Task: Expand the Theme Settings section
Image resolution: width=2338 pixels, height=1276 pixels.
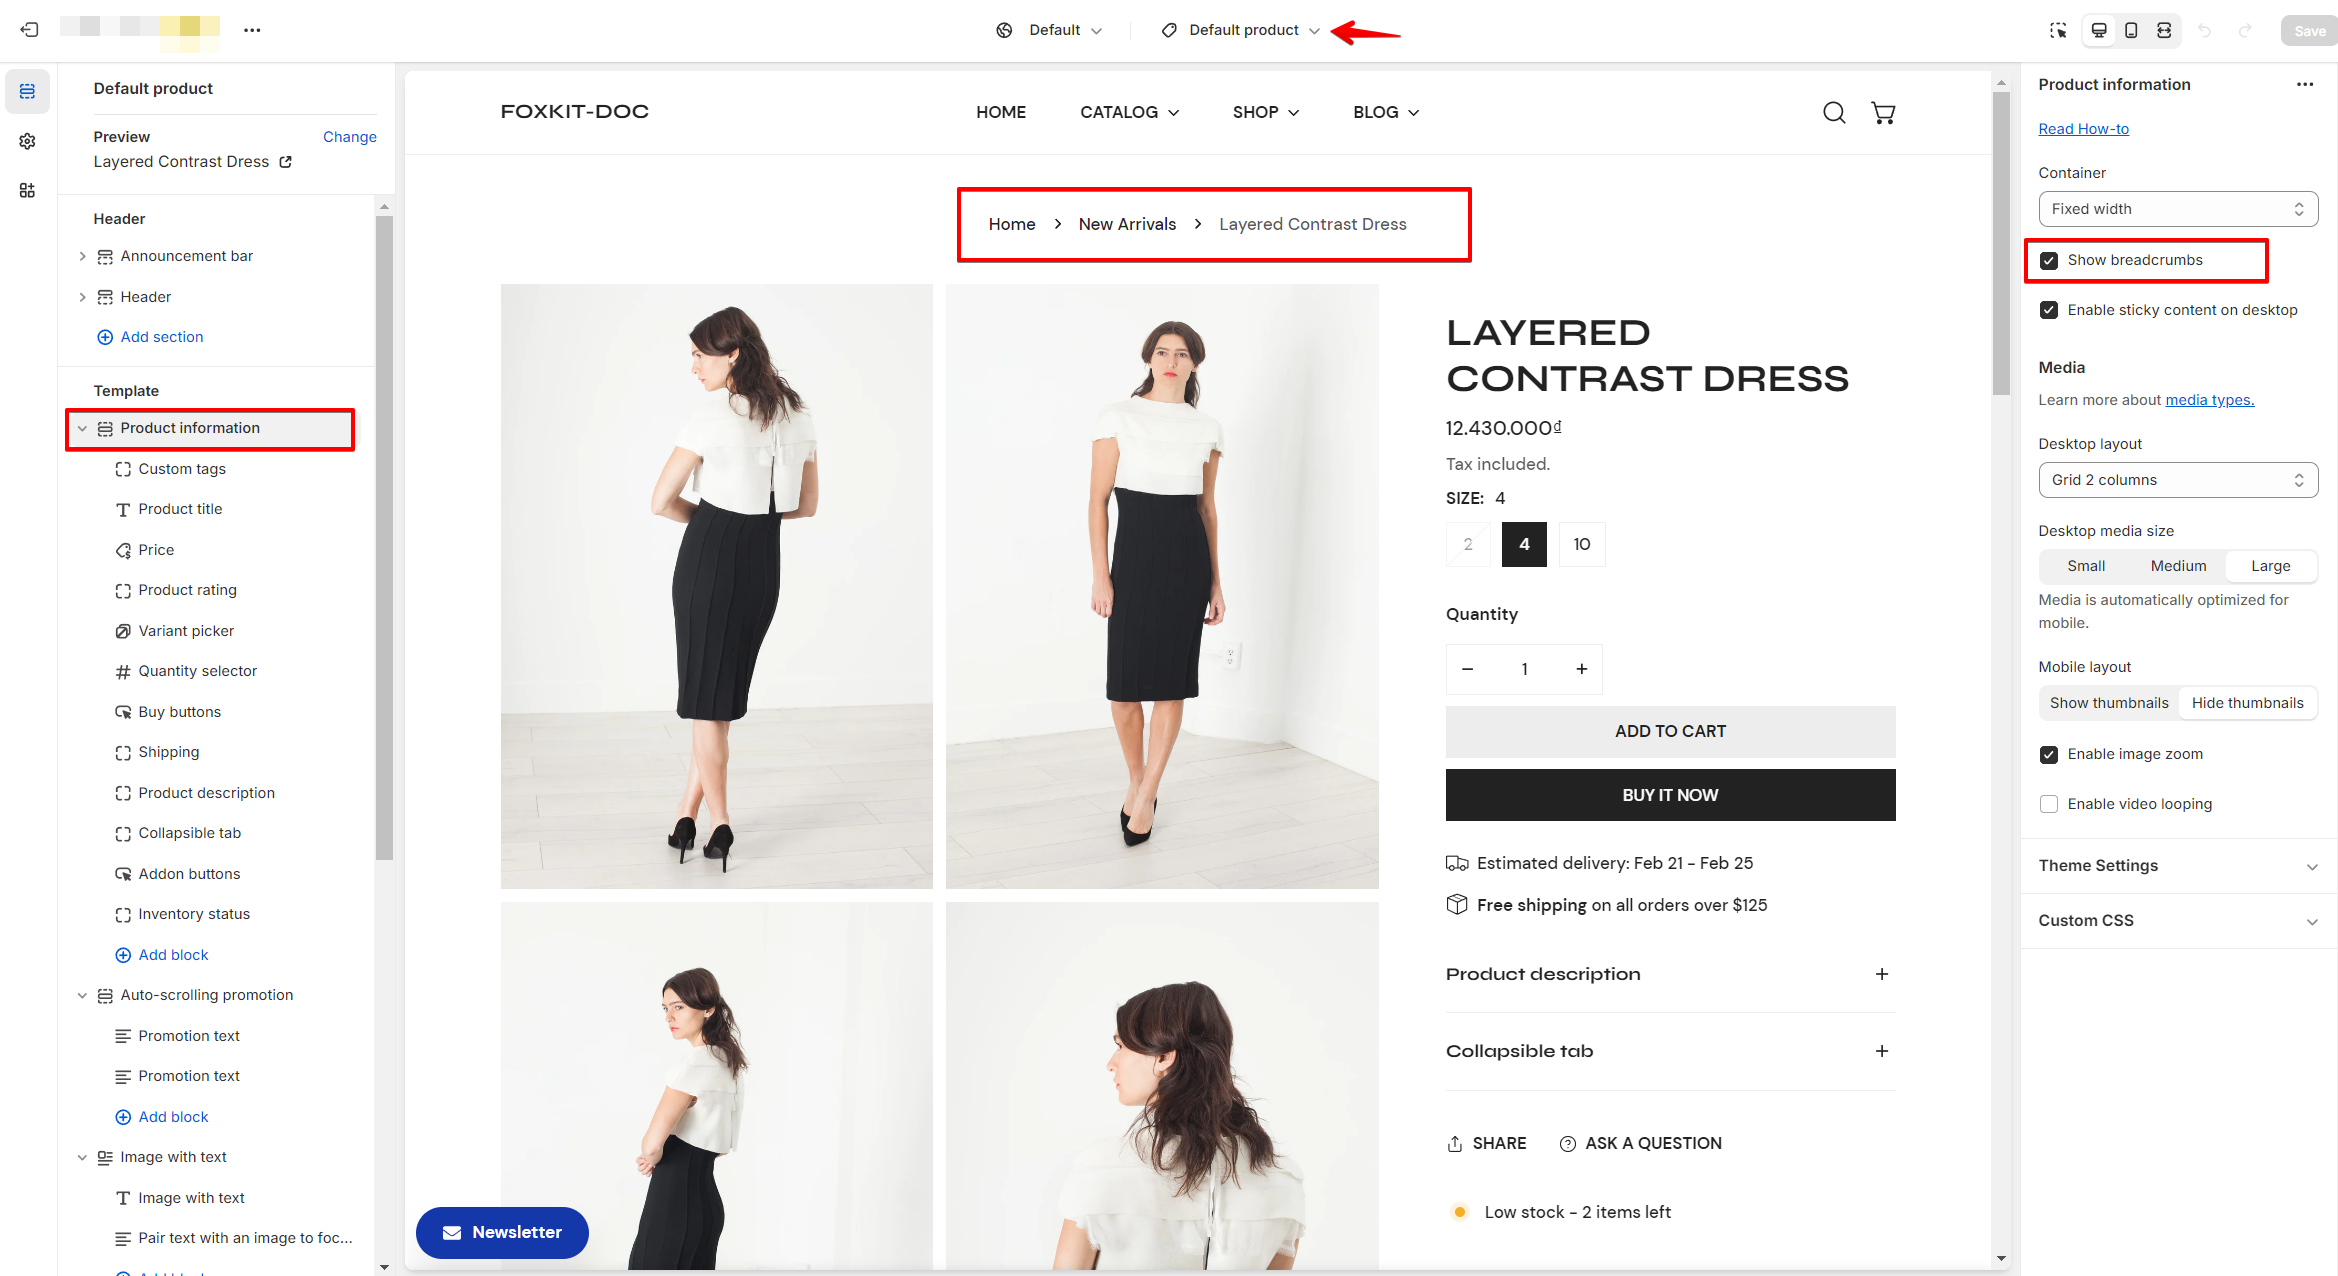Action: (2177, 866)
